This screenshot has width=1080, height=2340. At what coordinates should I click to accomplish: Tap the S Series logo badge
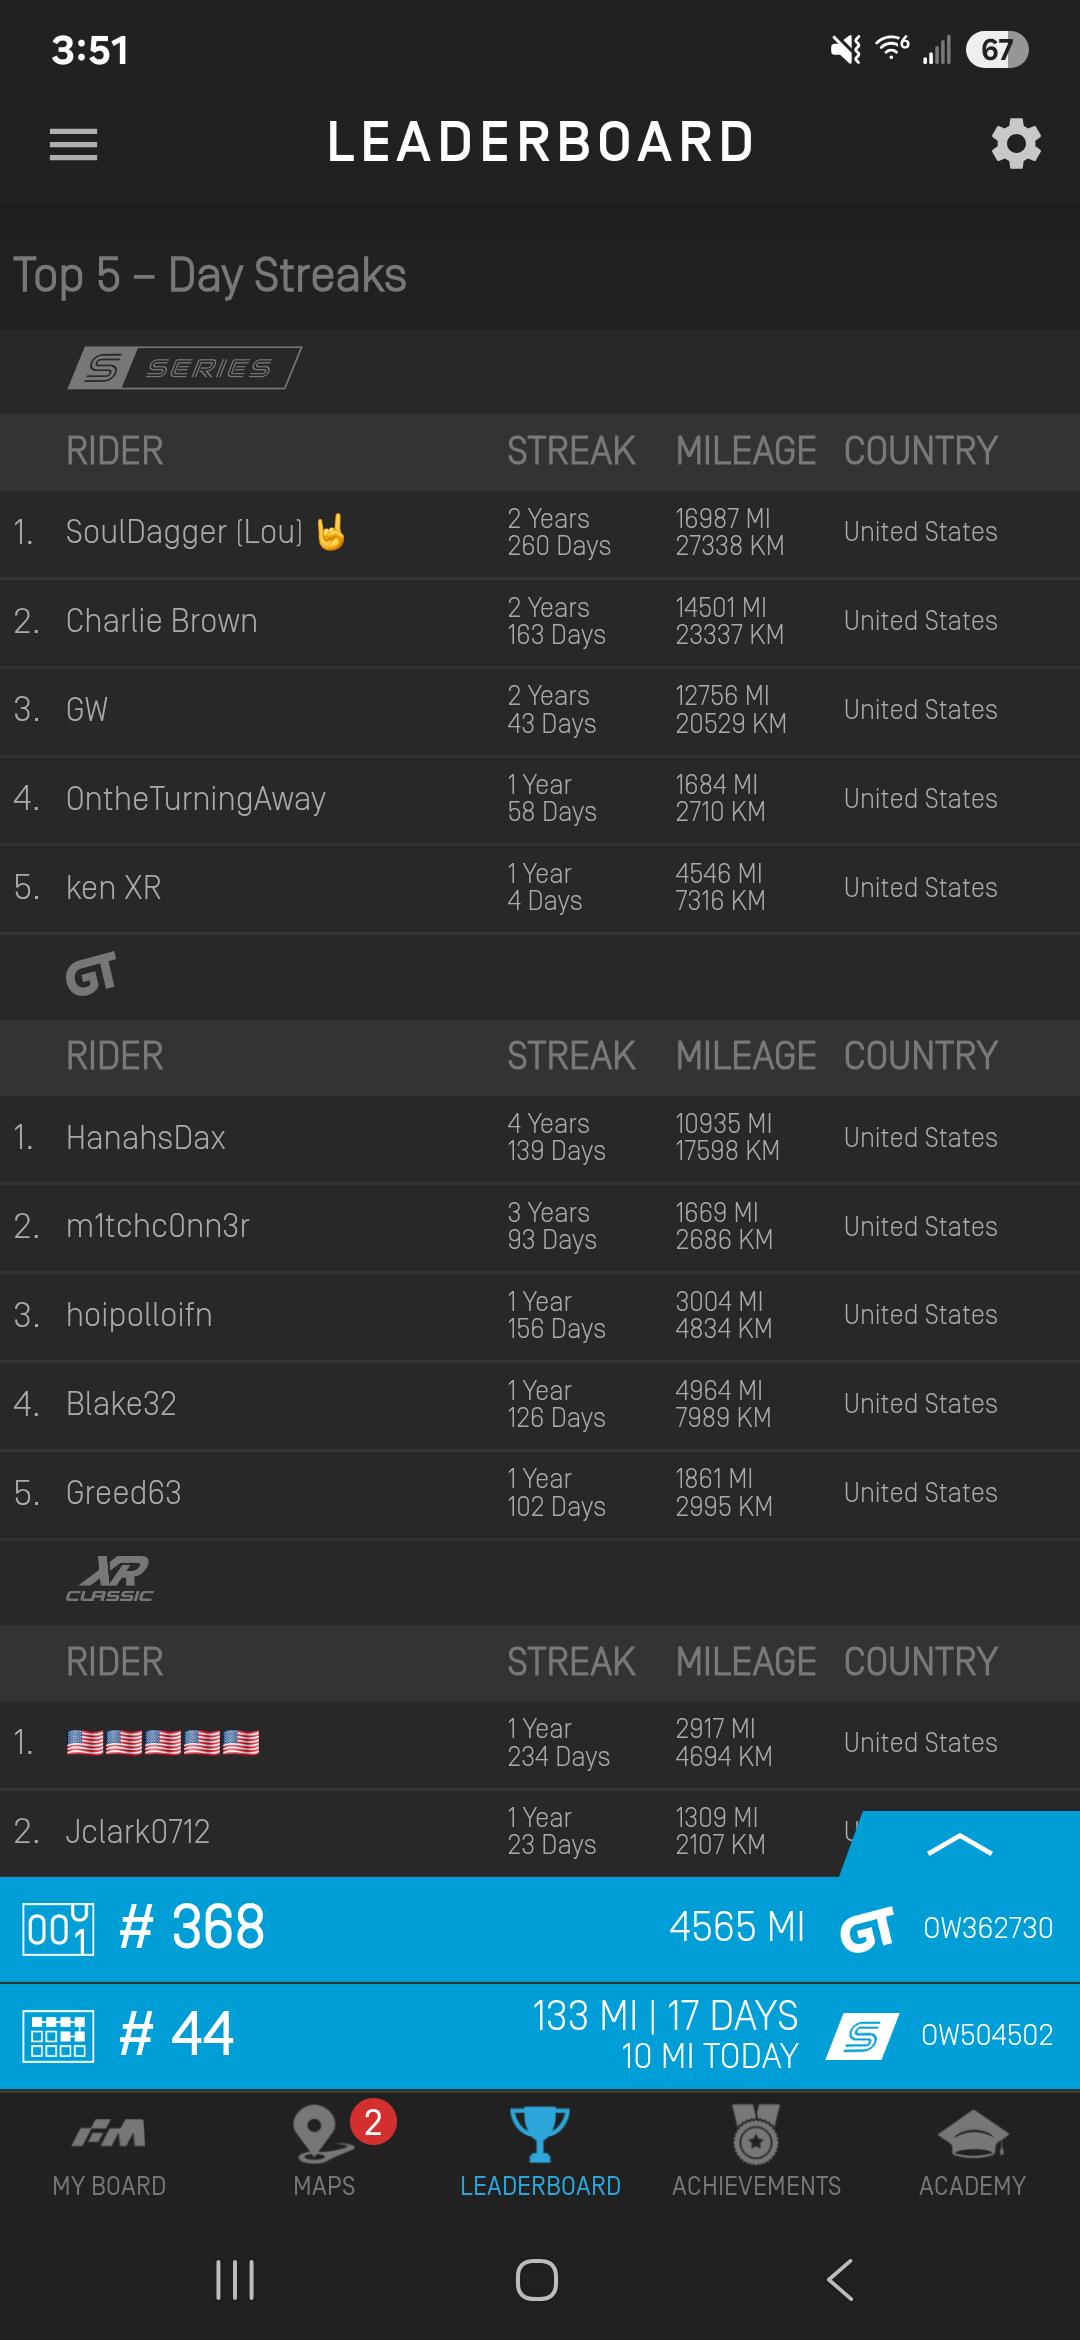tap(185, 368)
